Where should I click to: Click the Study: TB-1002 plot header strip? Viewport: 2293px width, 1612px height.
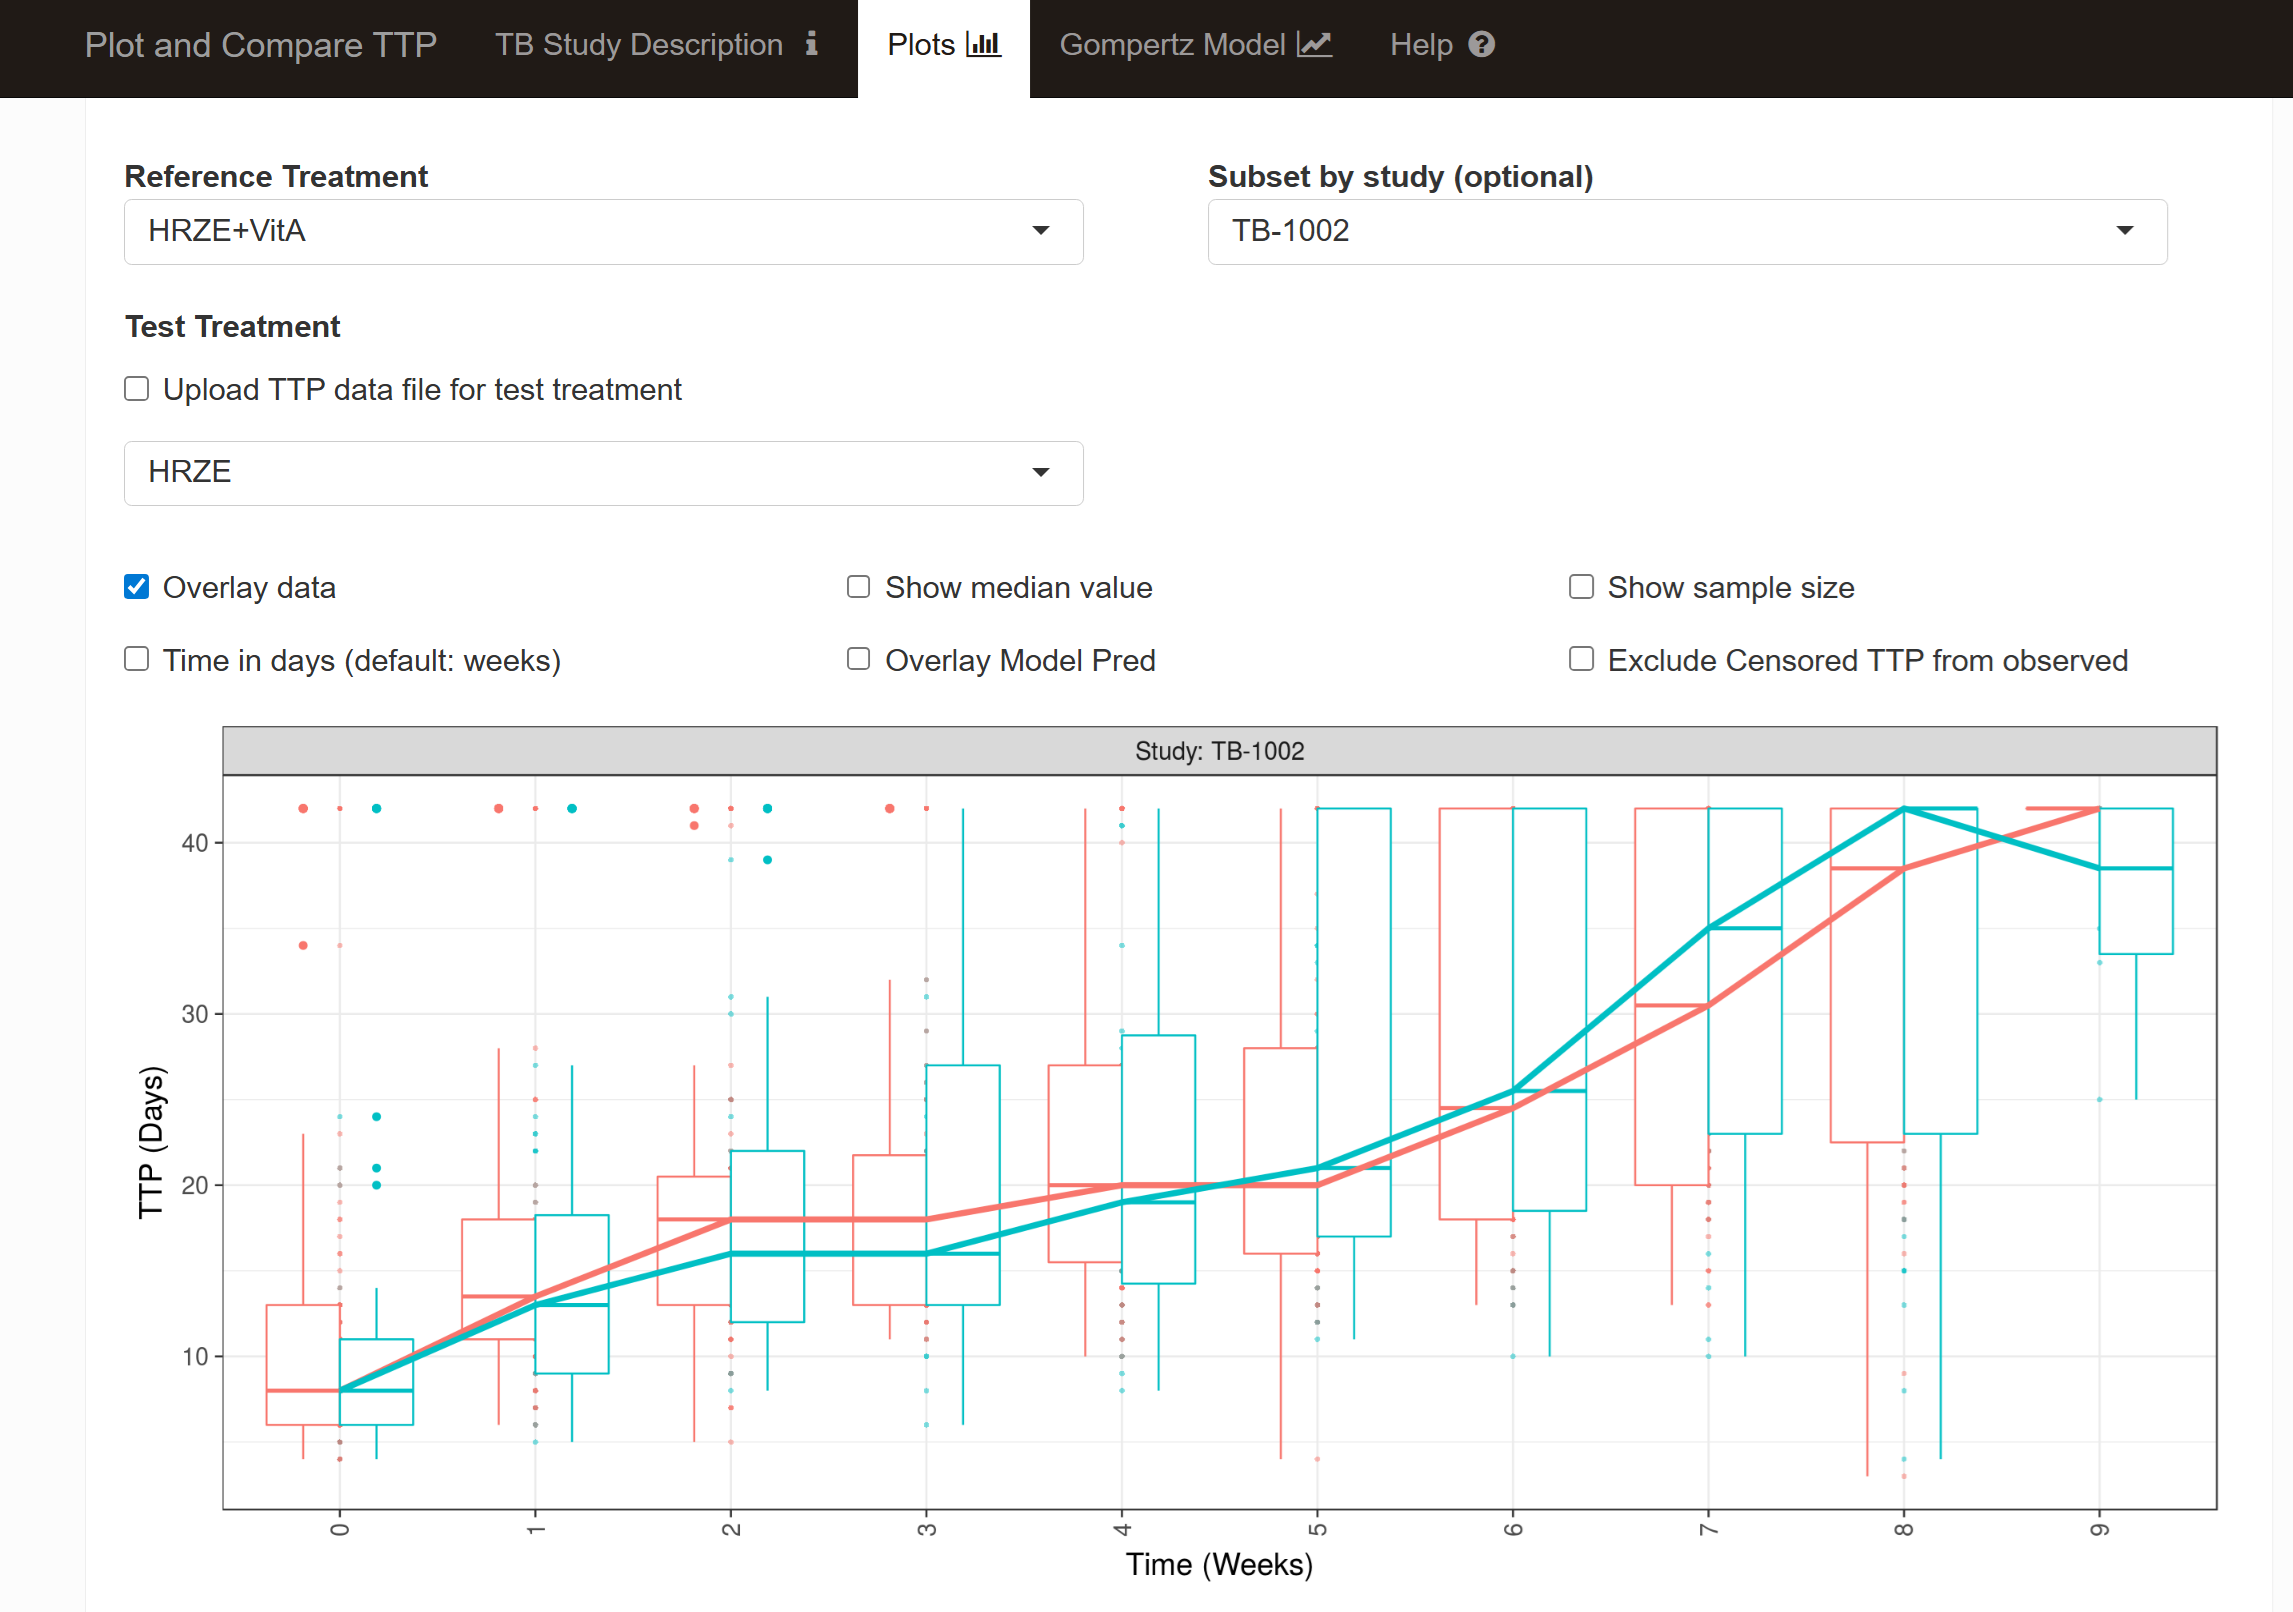click(x=1218, y=751)
